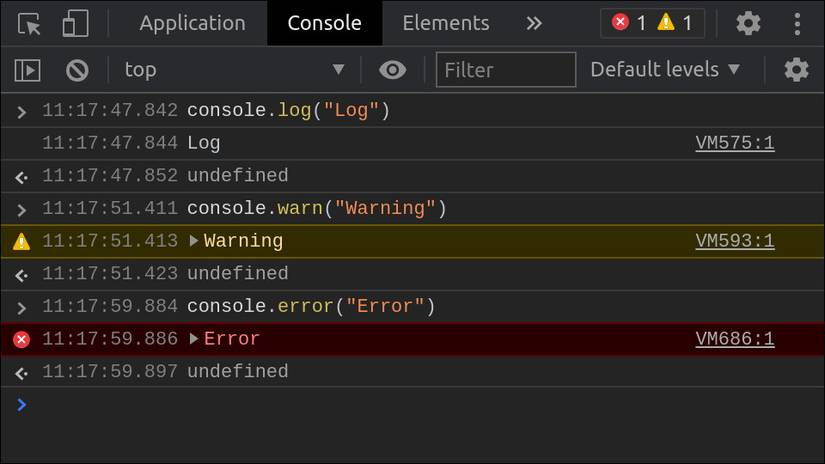825x464 pixels.
Task: Switch to the Elements tab
Action: click(446, 23)
